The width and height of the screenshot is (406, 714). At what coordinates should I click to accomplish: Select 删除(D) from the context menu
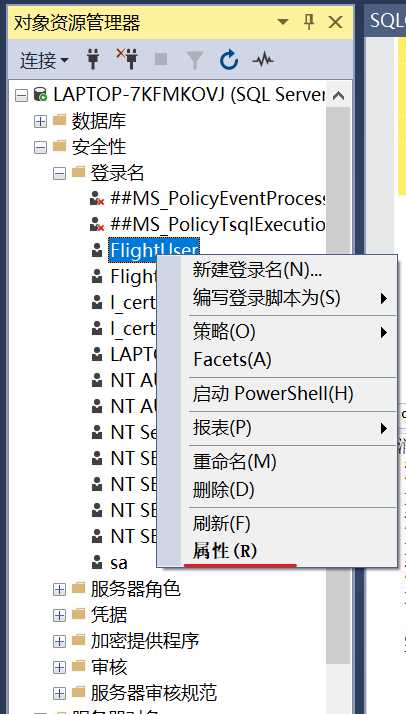[223, 490]
